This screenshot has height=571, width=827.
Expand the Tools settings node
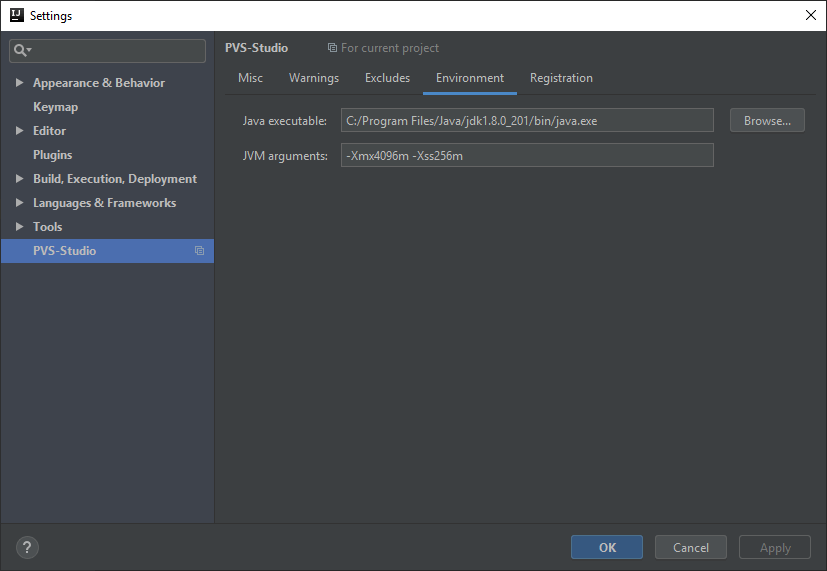tap(20, 227)
